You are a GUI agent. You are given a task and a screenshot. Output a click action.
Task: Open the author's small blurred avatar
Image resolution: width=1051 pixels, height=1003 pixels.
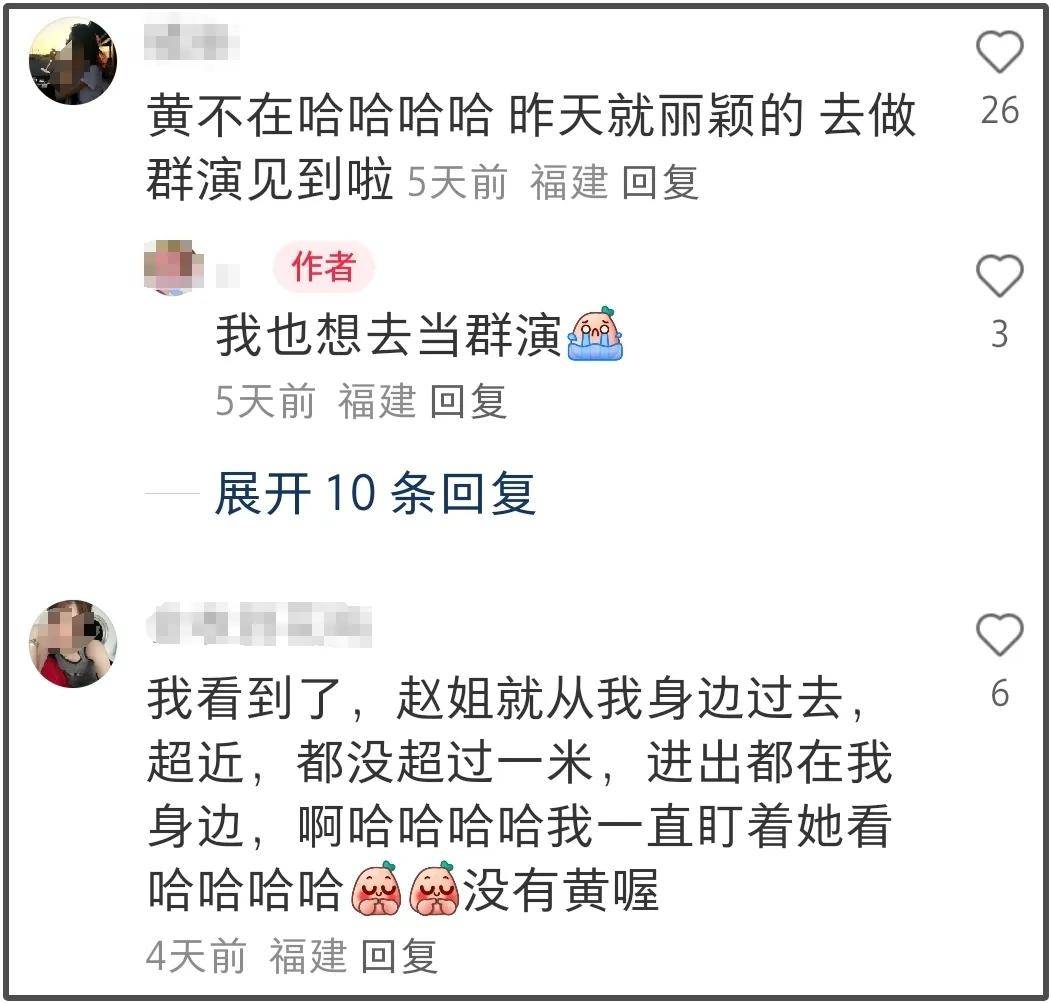click(174, 267)
